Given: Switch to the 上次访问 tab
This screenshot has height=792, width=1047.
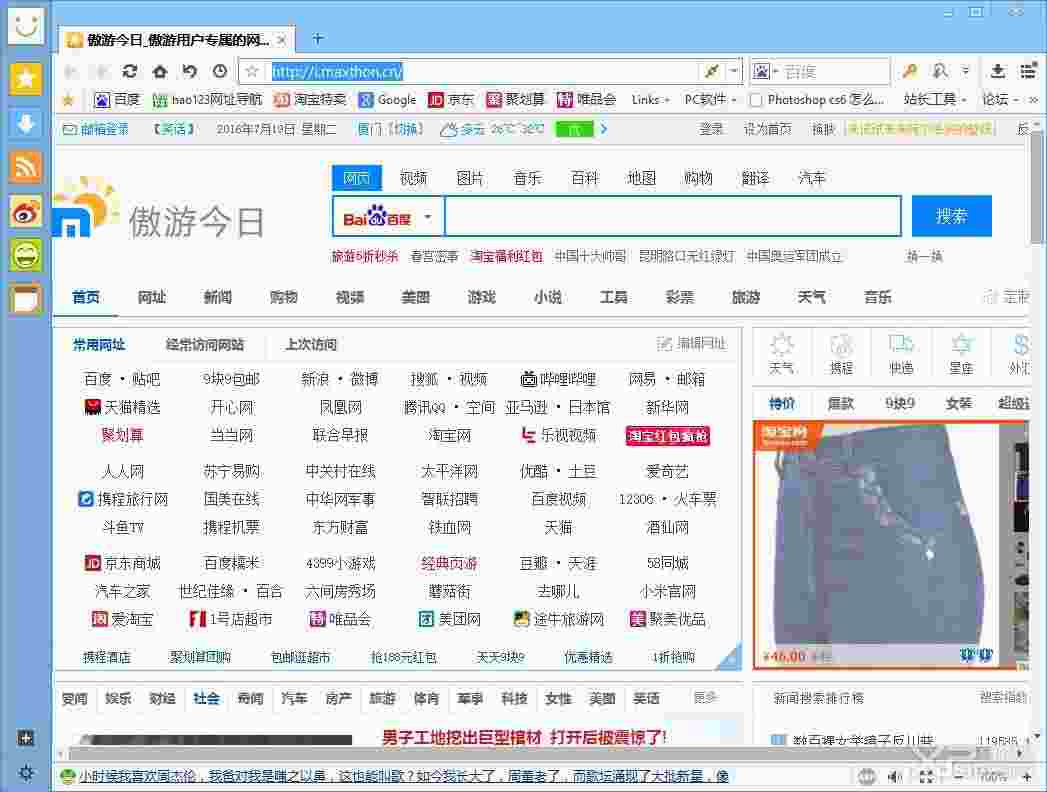Looking at the screenshot, I should click(x=310, y=345).
